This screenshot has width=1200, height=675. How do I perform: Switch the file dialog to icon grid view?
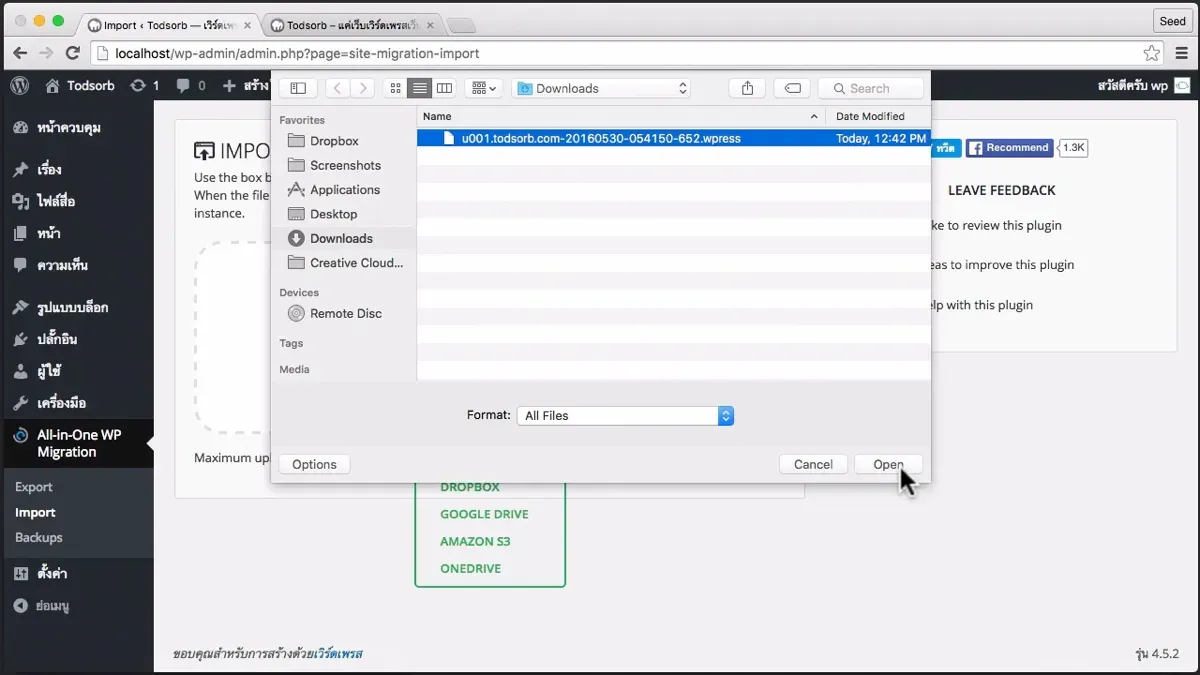pyautogui.click(x=396, y=88)
